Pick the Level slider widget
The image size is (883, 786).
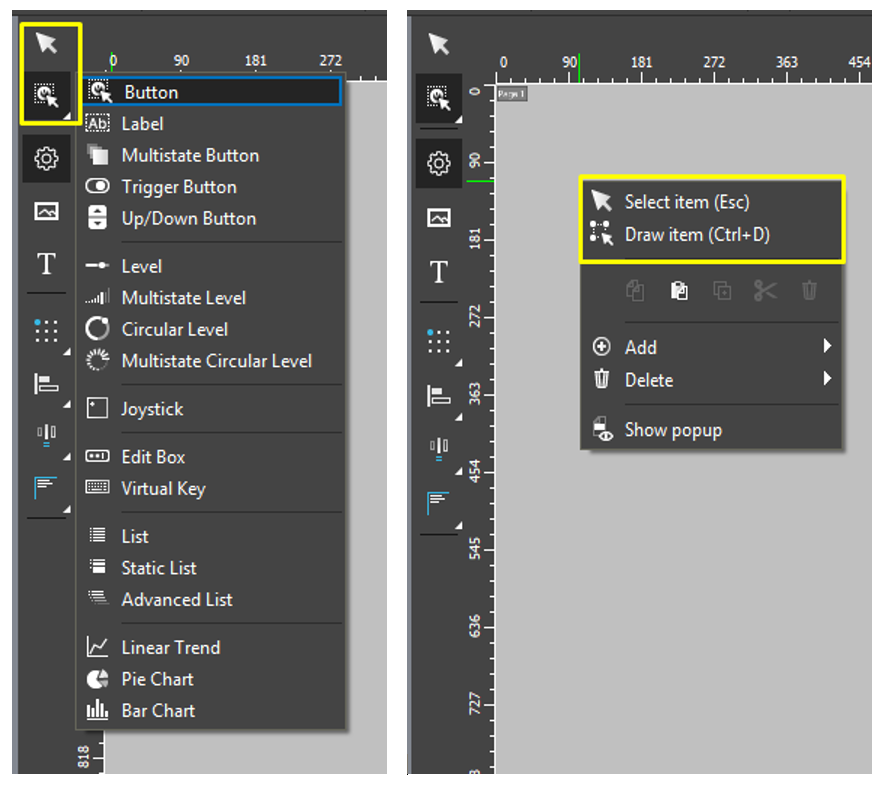click(x=141, y=266)
